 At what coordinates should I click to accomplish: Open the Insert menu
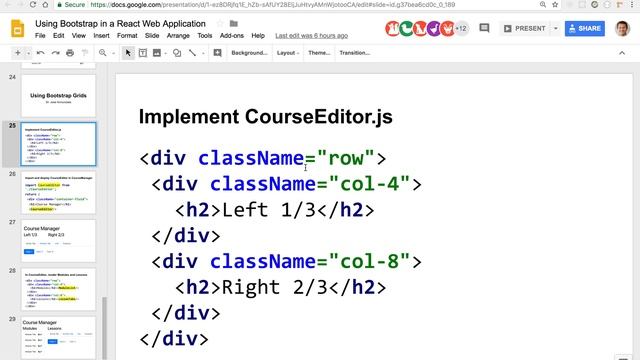[101, 36]
